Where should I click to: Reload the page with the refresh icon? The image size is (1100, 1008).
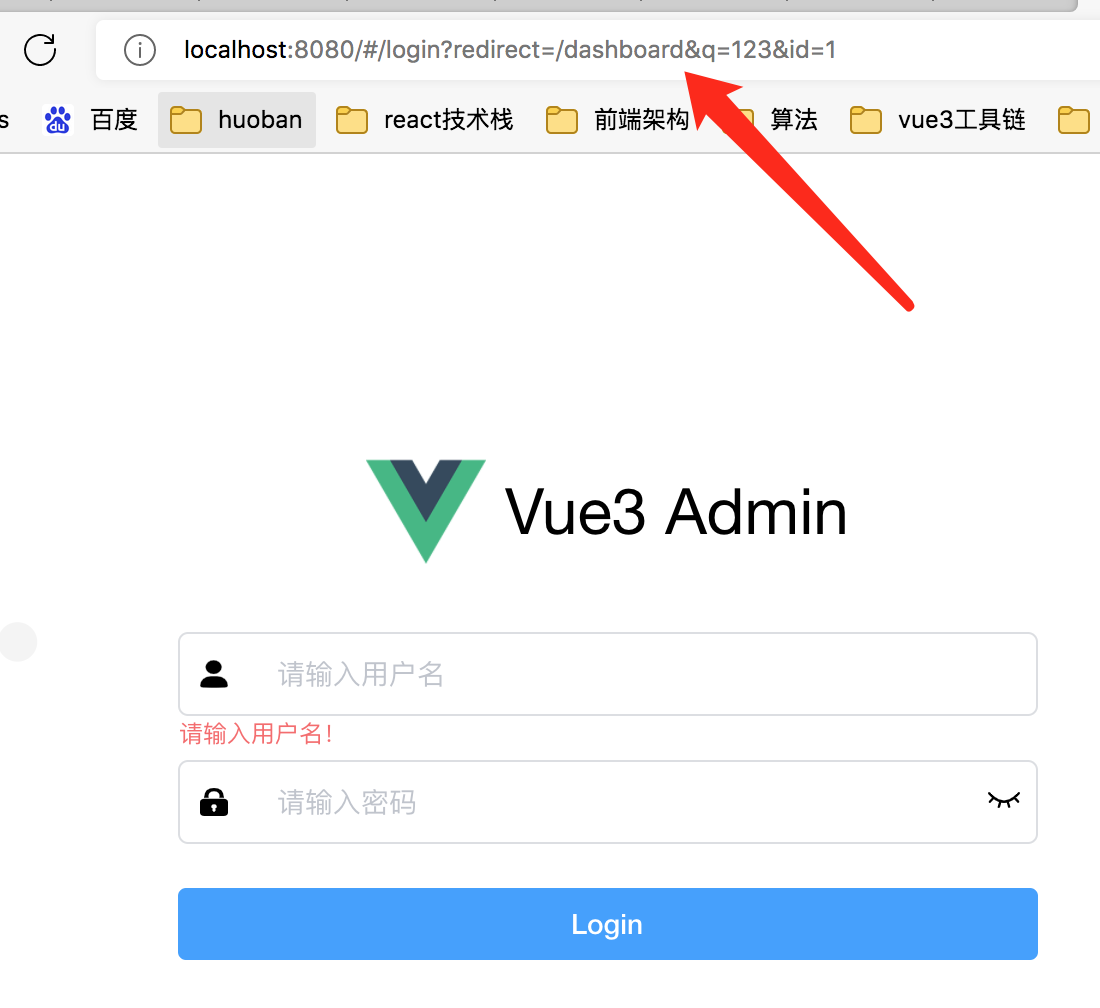(40, 50)
